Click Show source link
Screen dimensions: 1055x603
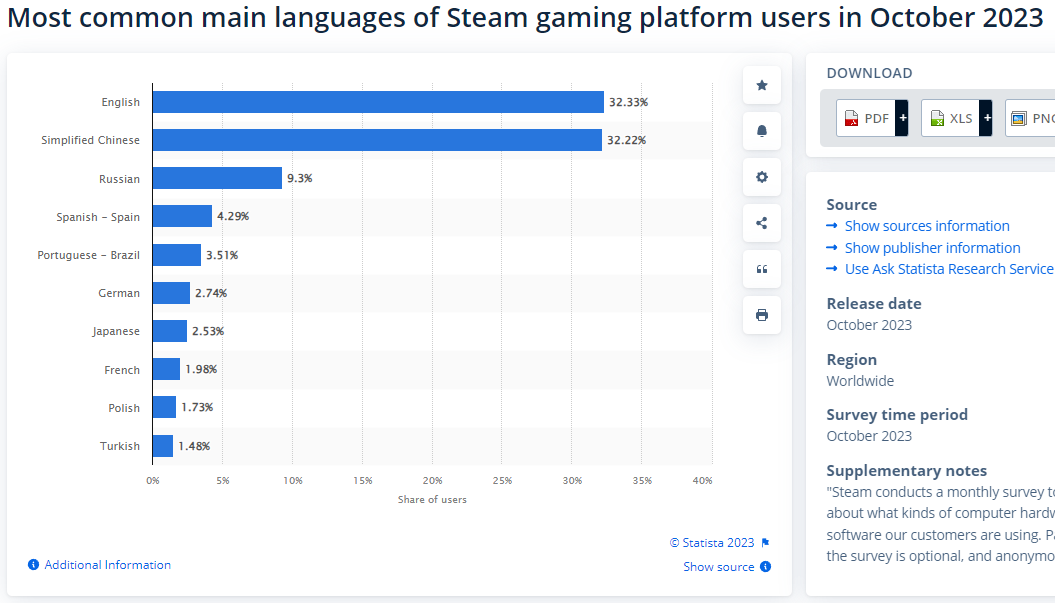(719, 567)
